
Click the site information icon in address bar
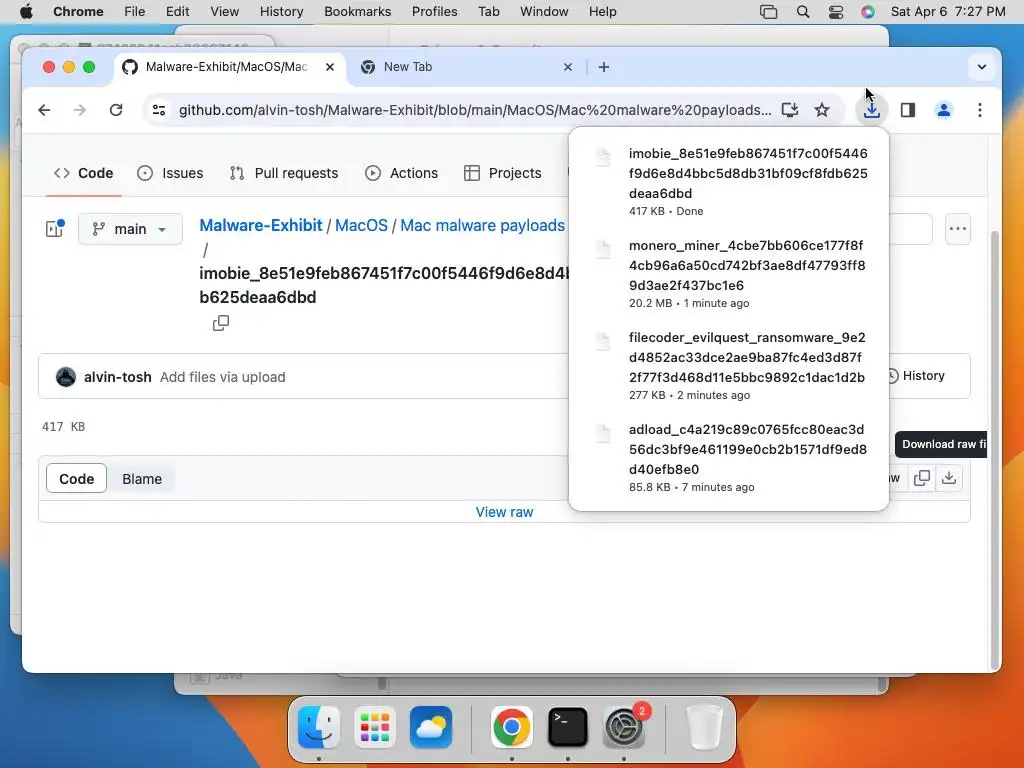(x=159, y=110)
